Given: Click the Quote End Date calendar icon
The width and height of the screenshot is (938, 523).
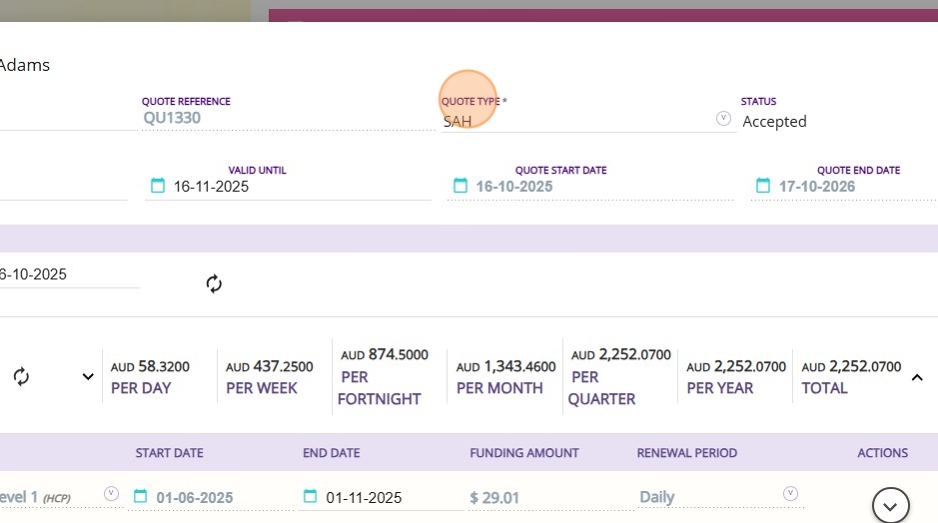Looking at the screenshot, I should (x=763, y=186).
